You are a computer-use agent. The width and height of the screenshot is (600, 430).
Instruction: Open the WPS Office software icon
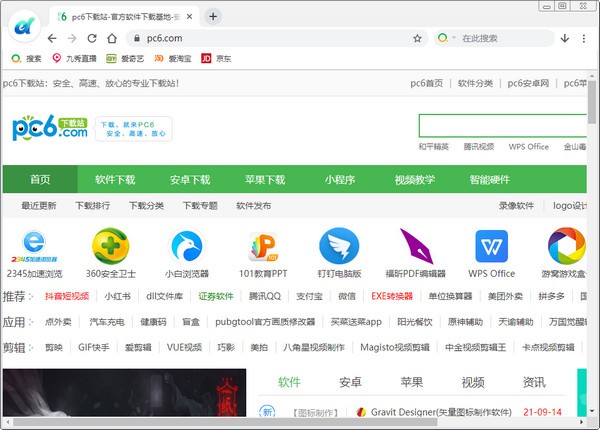pyautogui.click(x=492, y=246)
